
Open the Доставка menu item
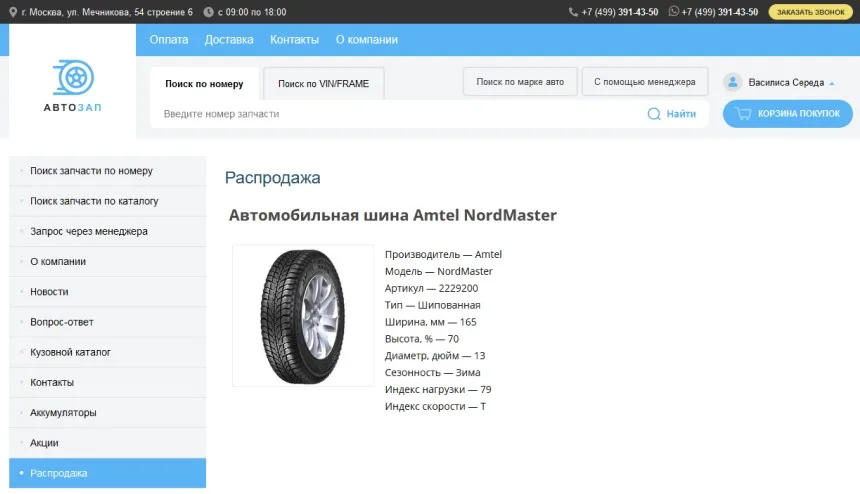coord(229,39)
